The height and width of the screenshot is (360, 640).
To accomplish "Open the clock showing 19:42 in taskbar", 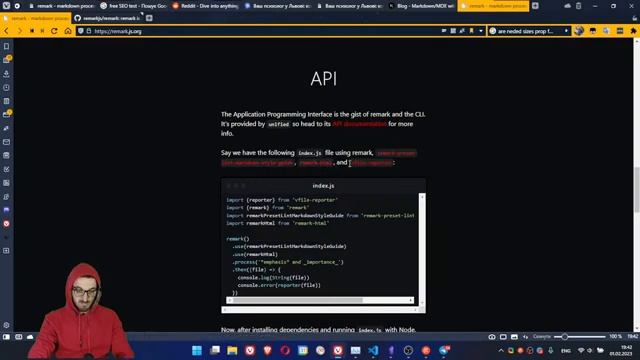I will coord(621,350).
